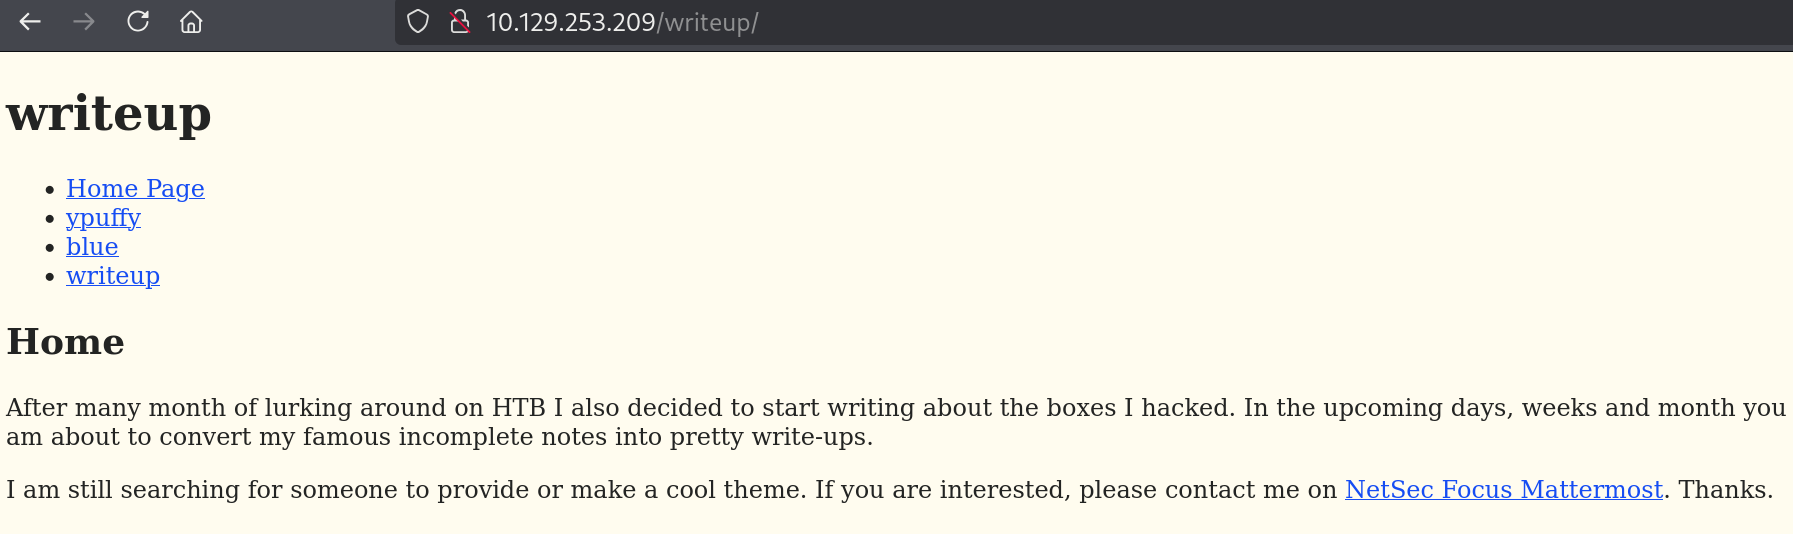Open the ypuffy writeup link

103,218
